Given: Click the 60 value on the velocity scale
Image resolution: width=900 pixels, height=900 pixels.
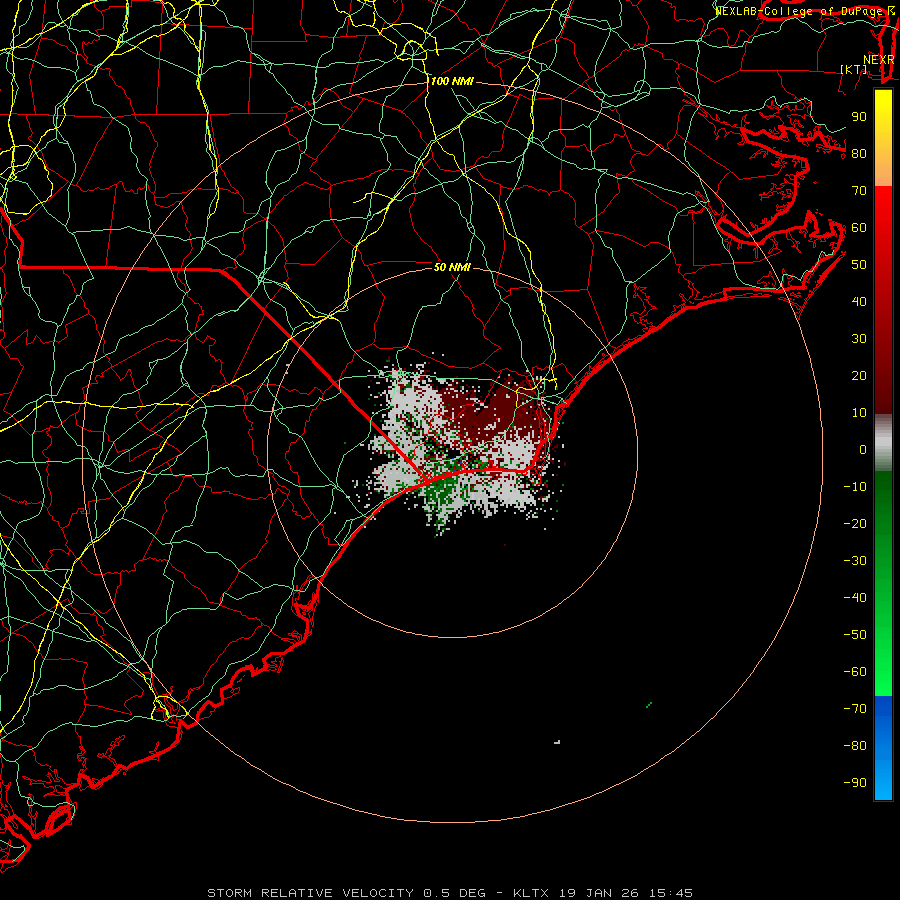Looking at the screenshot, I should (859, 227).
